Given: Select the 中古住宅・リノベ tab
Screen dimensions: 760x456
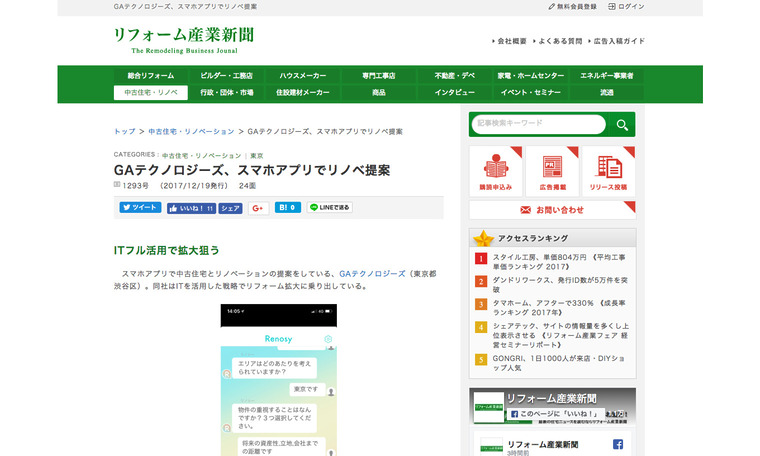Looking at the screenshot, I should click(x=151, y=92).
